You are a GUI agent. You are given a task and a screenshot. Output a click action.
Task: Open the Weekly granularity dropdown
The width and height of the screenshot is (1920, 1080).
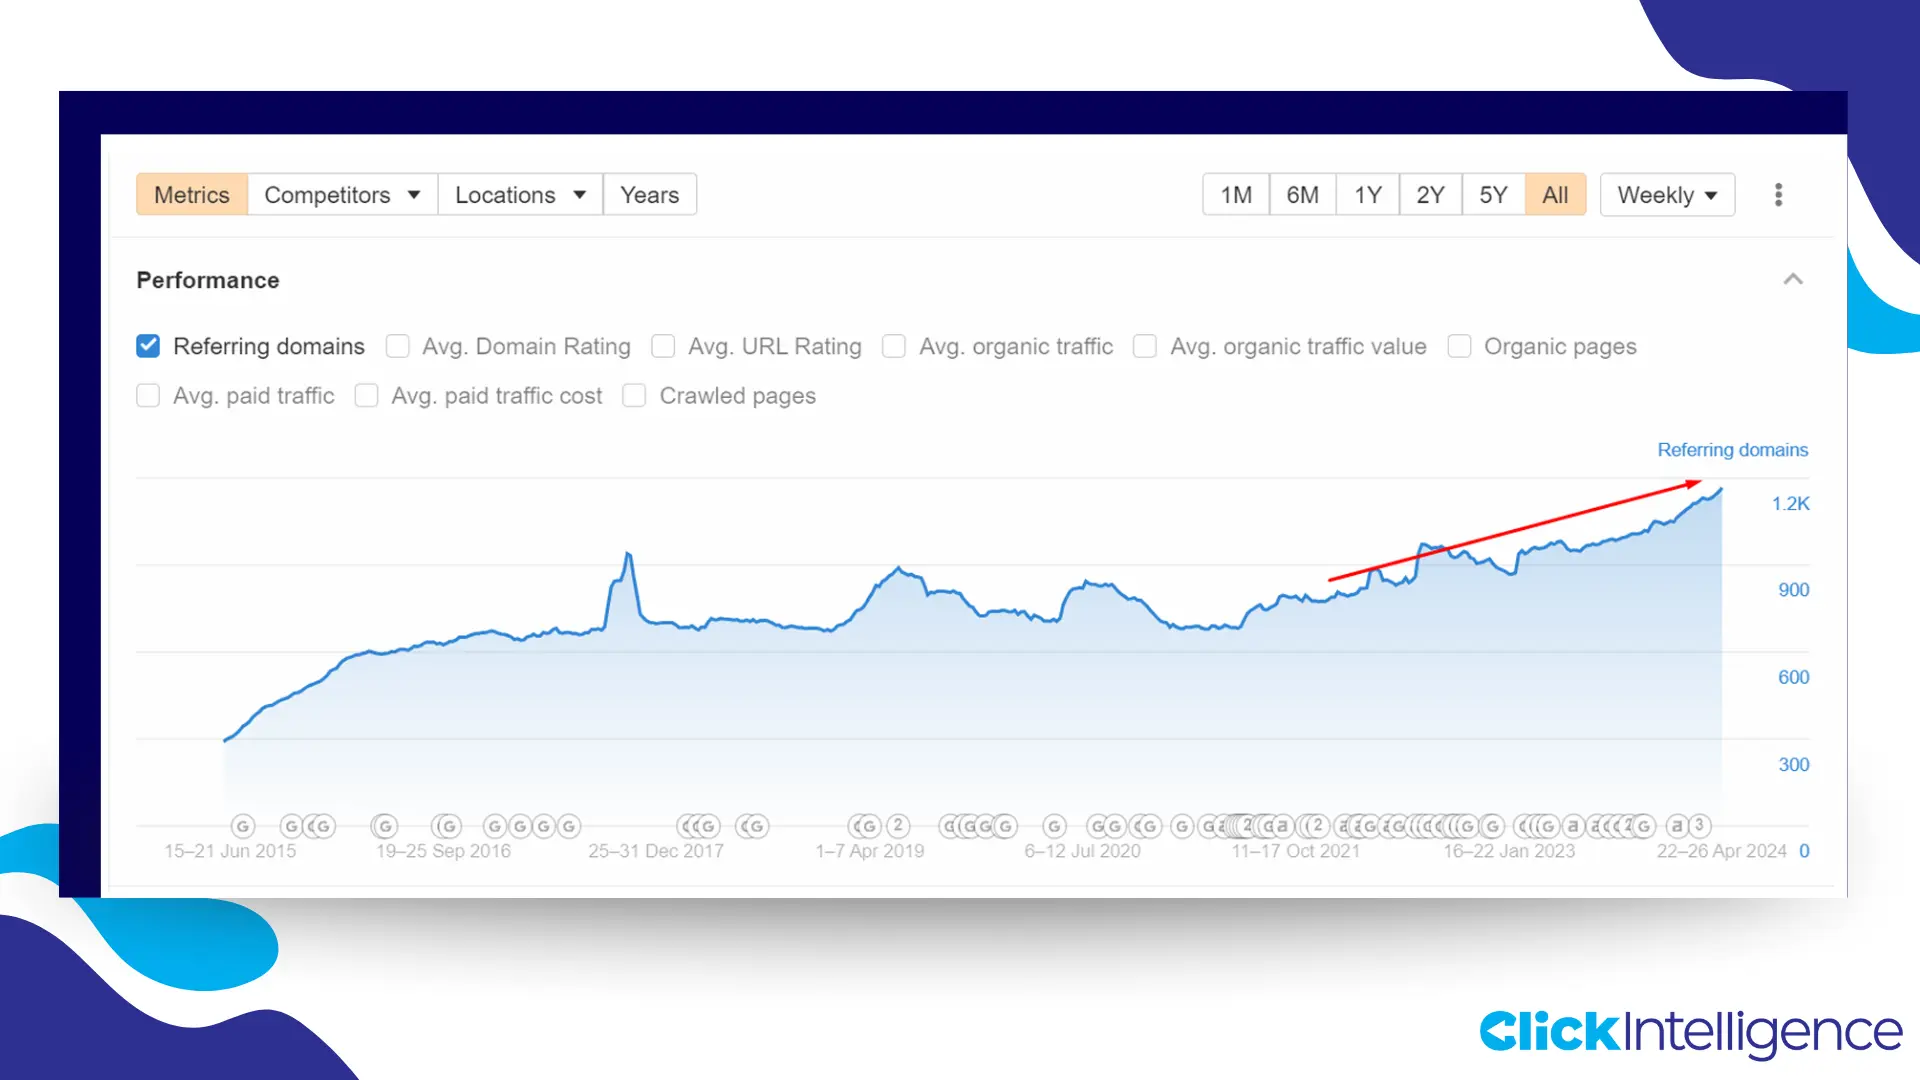[x=1666, y=194]
